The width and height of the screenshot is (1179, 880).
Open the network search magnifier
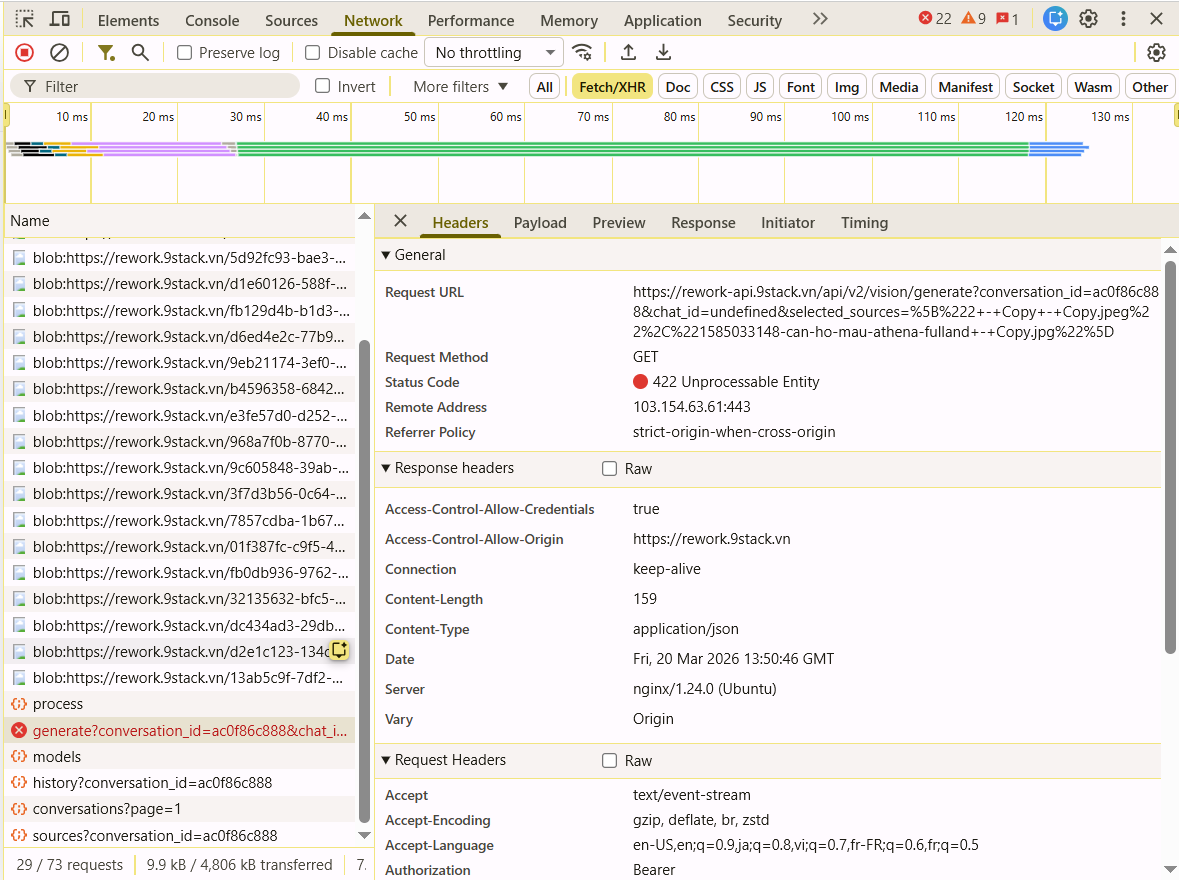coord(141,53)
